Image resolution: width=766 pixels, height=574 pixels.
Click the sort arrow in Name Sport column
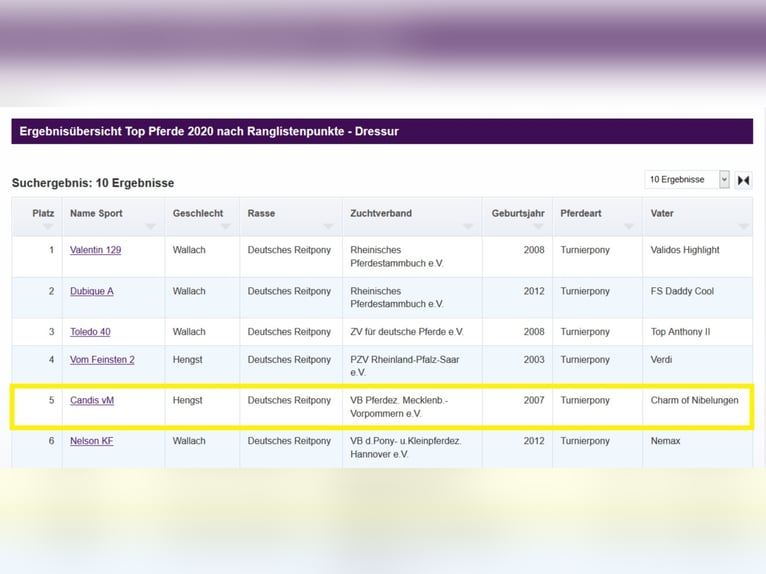150,227
